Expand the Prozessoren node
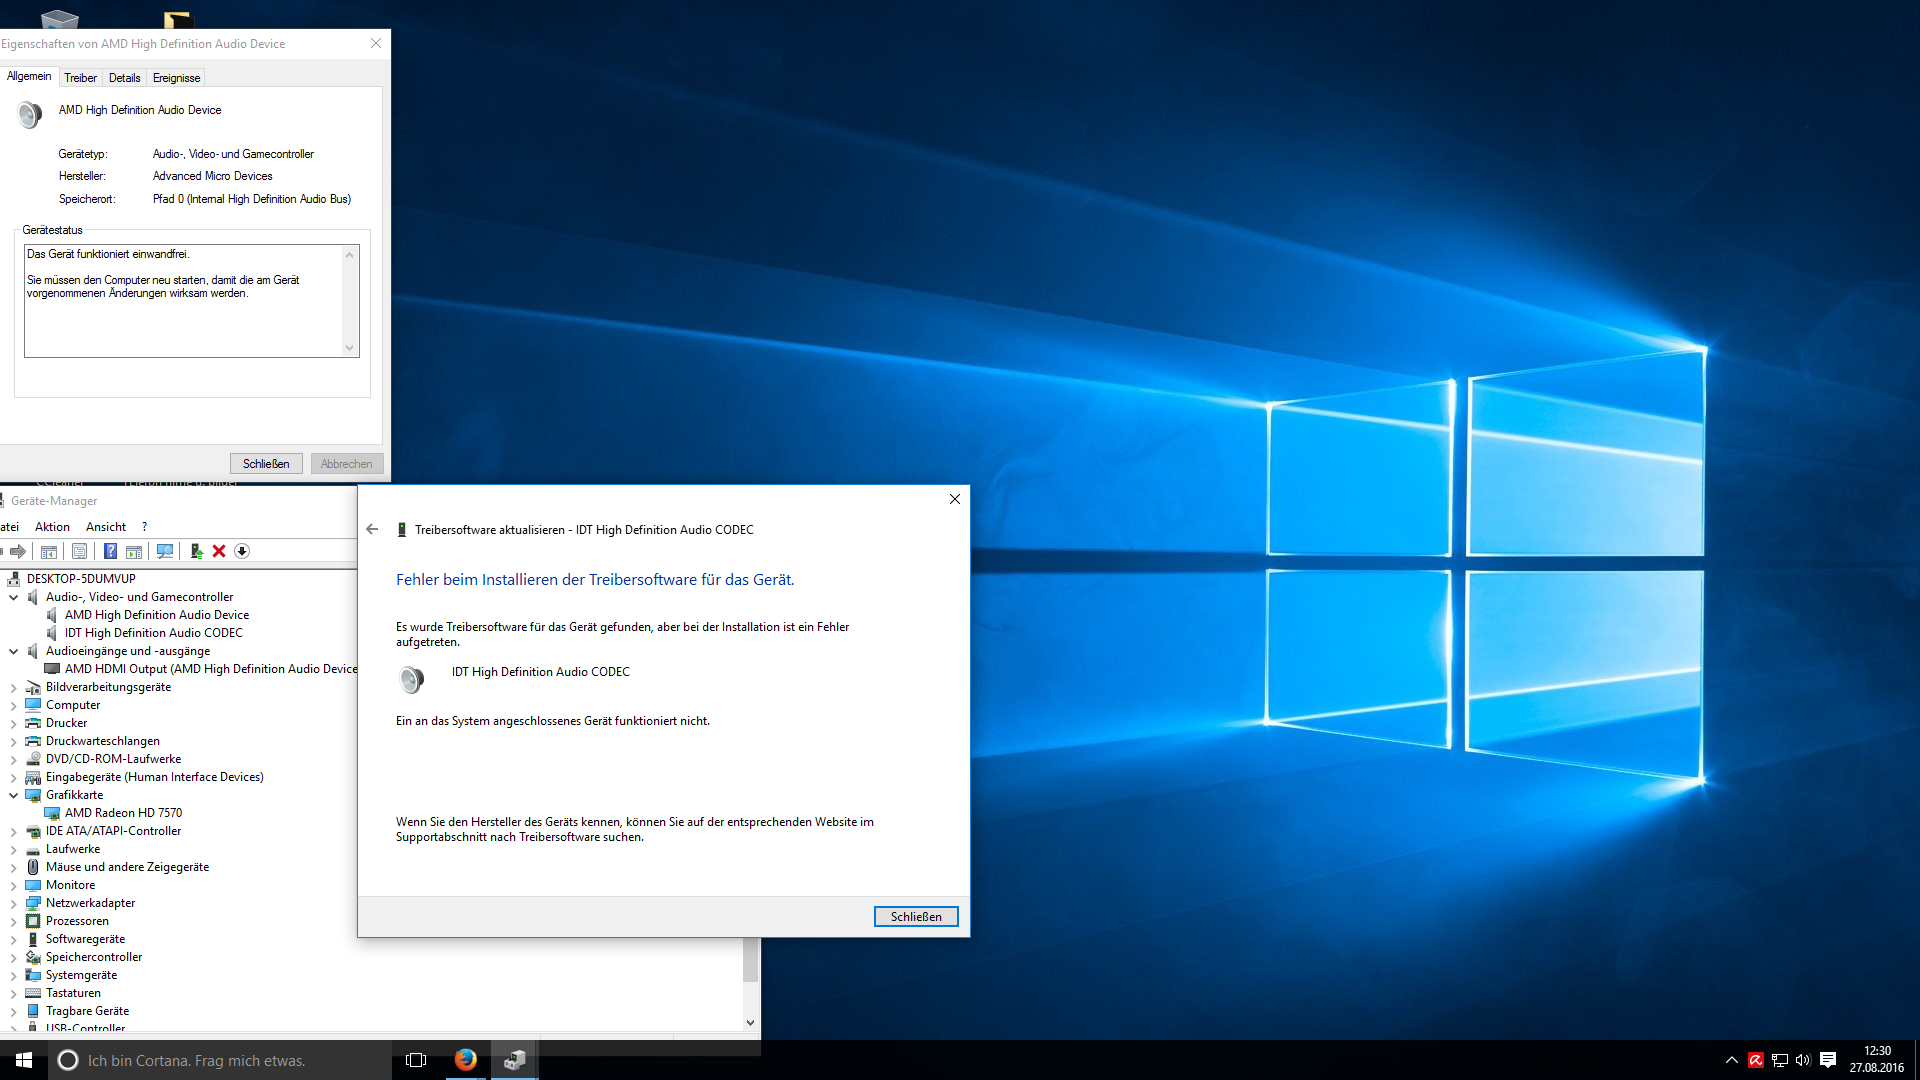 point(14,921)
